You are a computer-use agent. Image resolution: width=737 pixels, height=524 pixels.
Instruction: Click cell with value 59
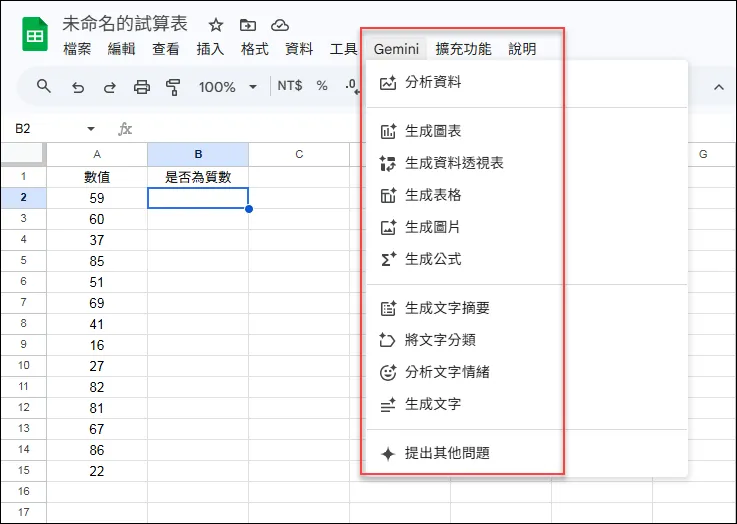click(x=97, y=198)
